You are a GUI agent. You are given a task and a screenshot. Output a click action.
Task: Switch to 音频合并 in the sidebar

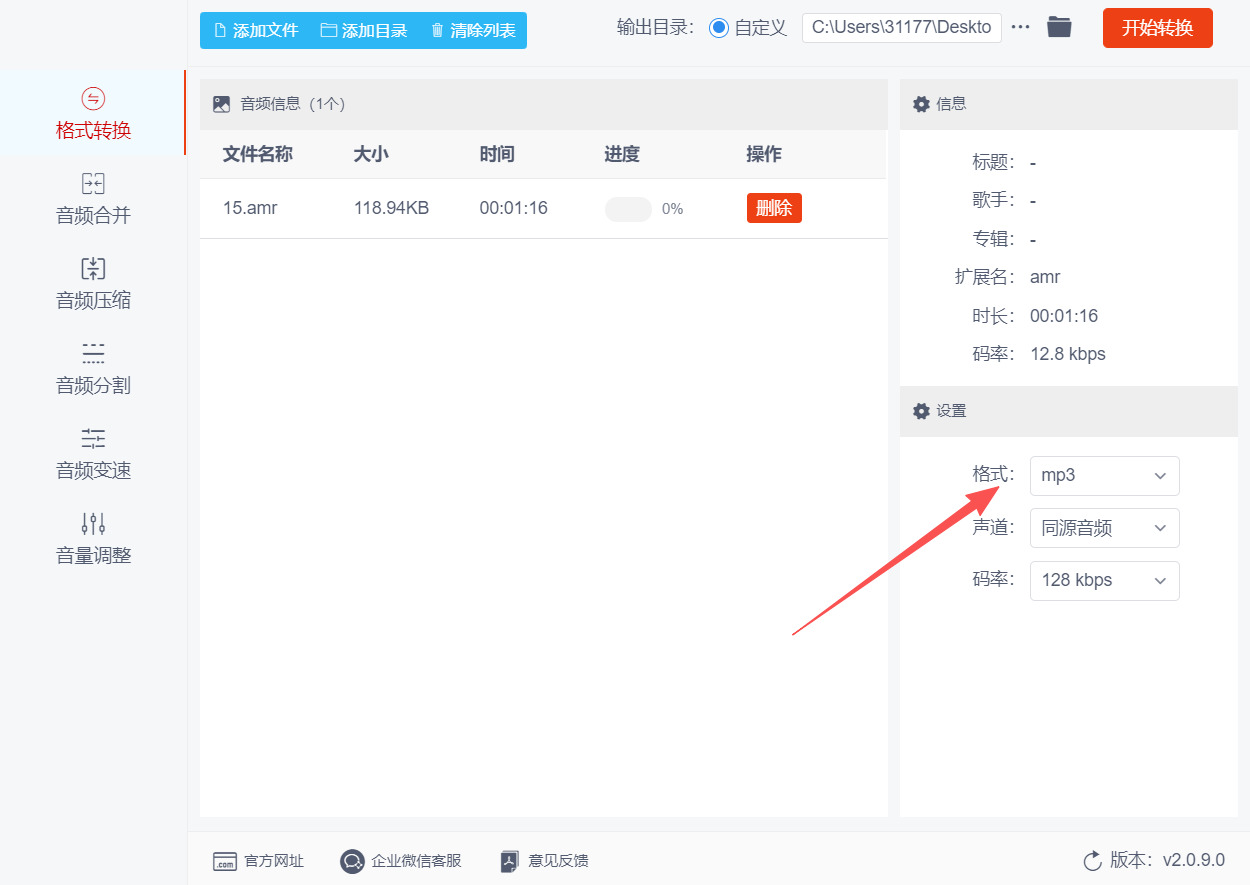(93, 198)
